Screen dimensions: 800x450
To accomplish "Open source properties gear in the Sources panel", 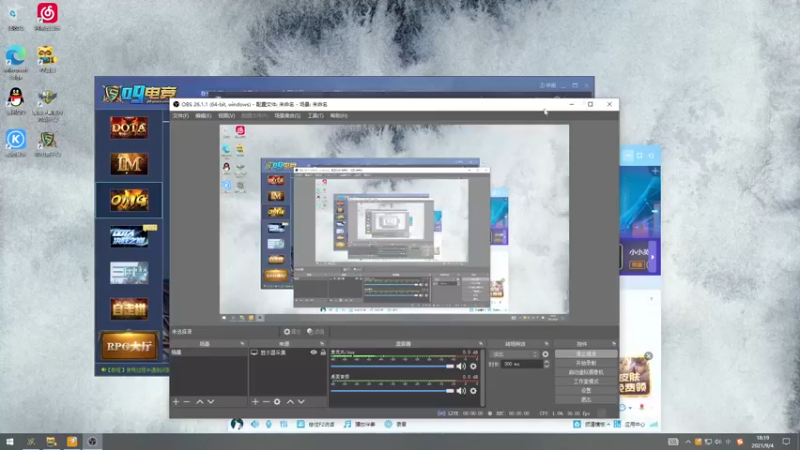I will (277, 402).
